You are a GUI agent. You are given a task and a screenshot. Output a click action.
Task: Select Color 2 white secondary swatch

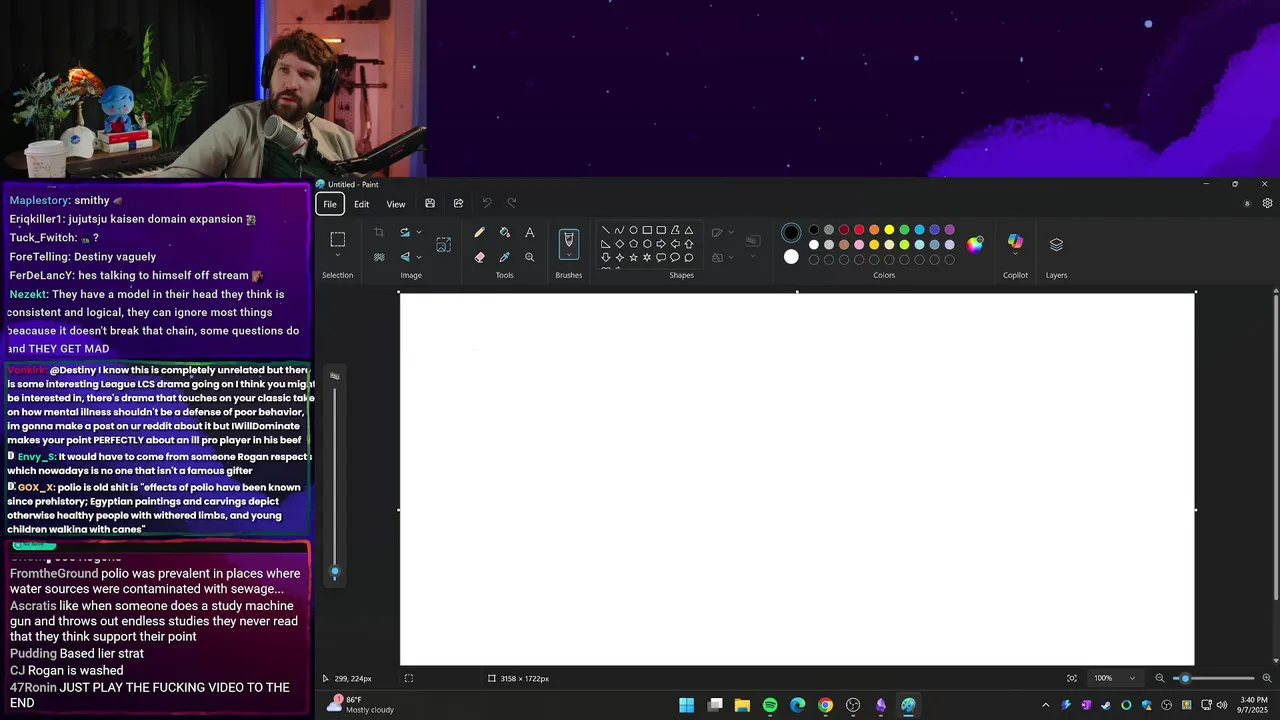[x=791, y=257]
